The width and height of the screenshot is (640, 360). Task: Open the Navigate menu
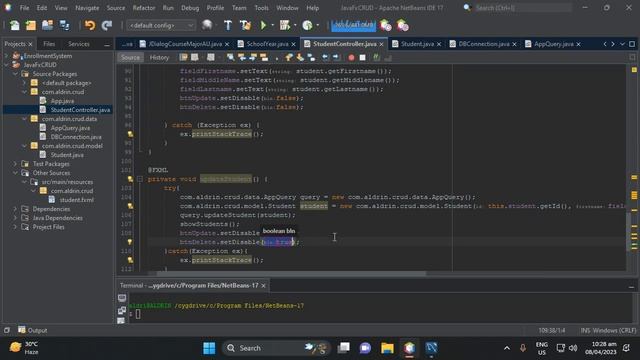click(x=87, y=8)
